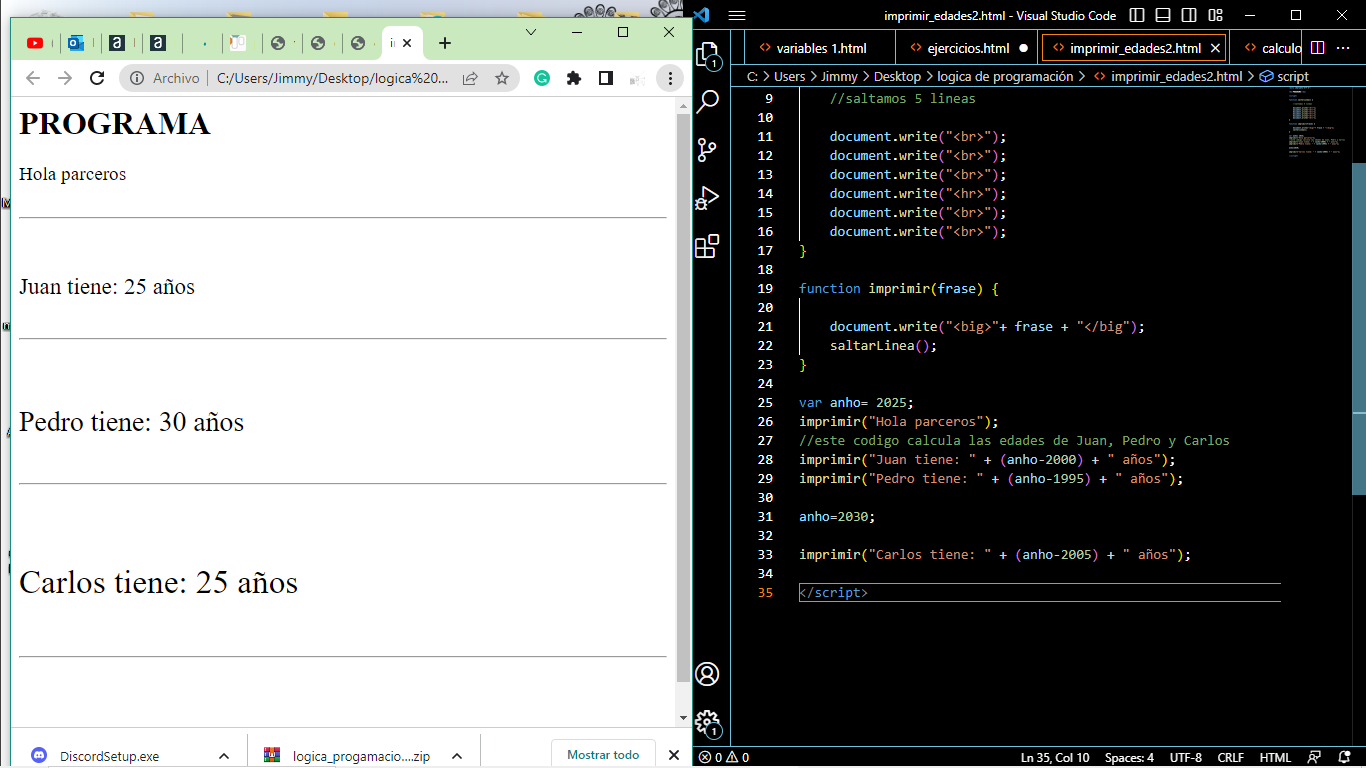Bookmark this page with the star icon
The height and width of the screenshot is (768, 1366).
point(502,78)
